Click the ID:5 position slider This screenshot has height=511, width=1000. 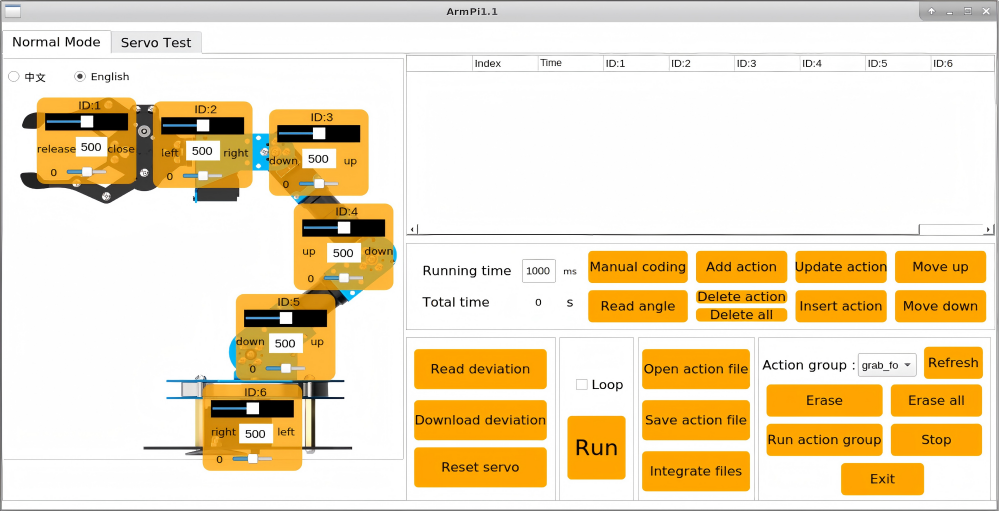pyautogui.click(x=285, y=318)
